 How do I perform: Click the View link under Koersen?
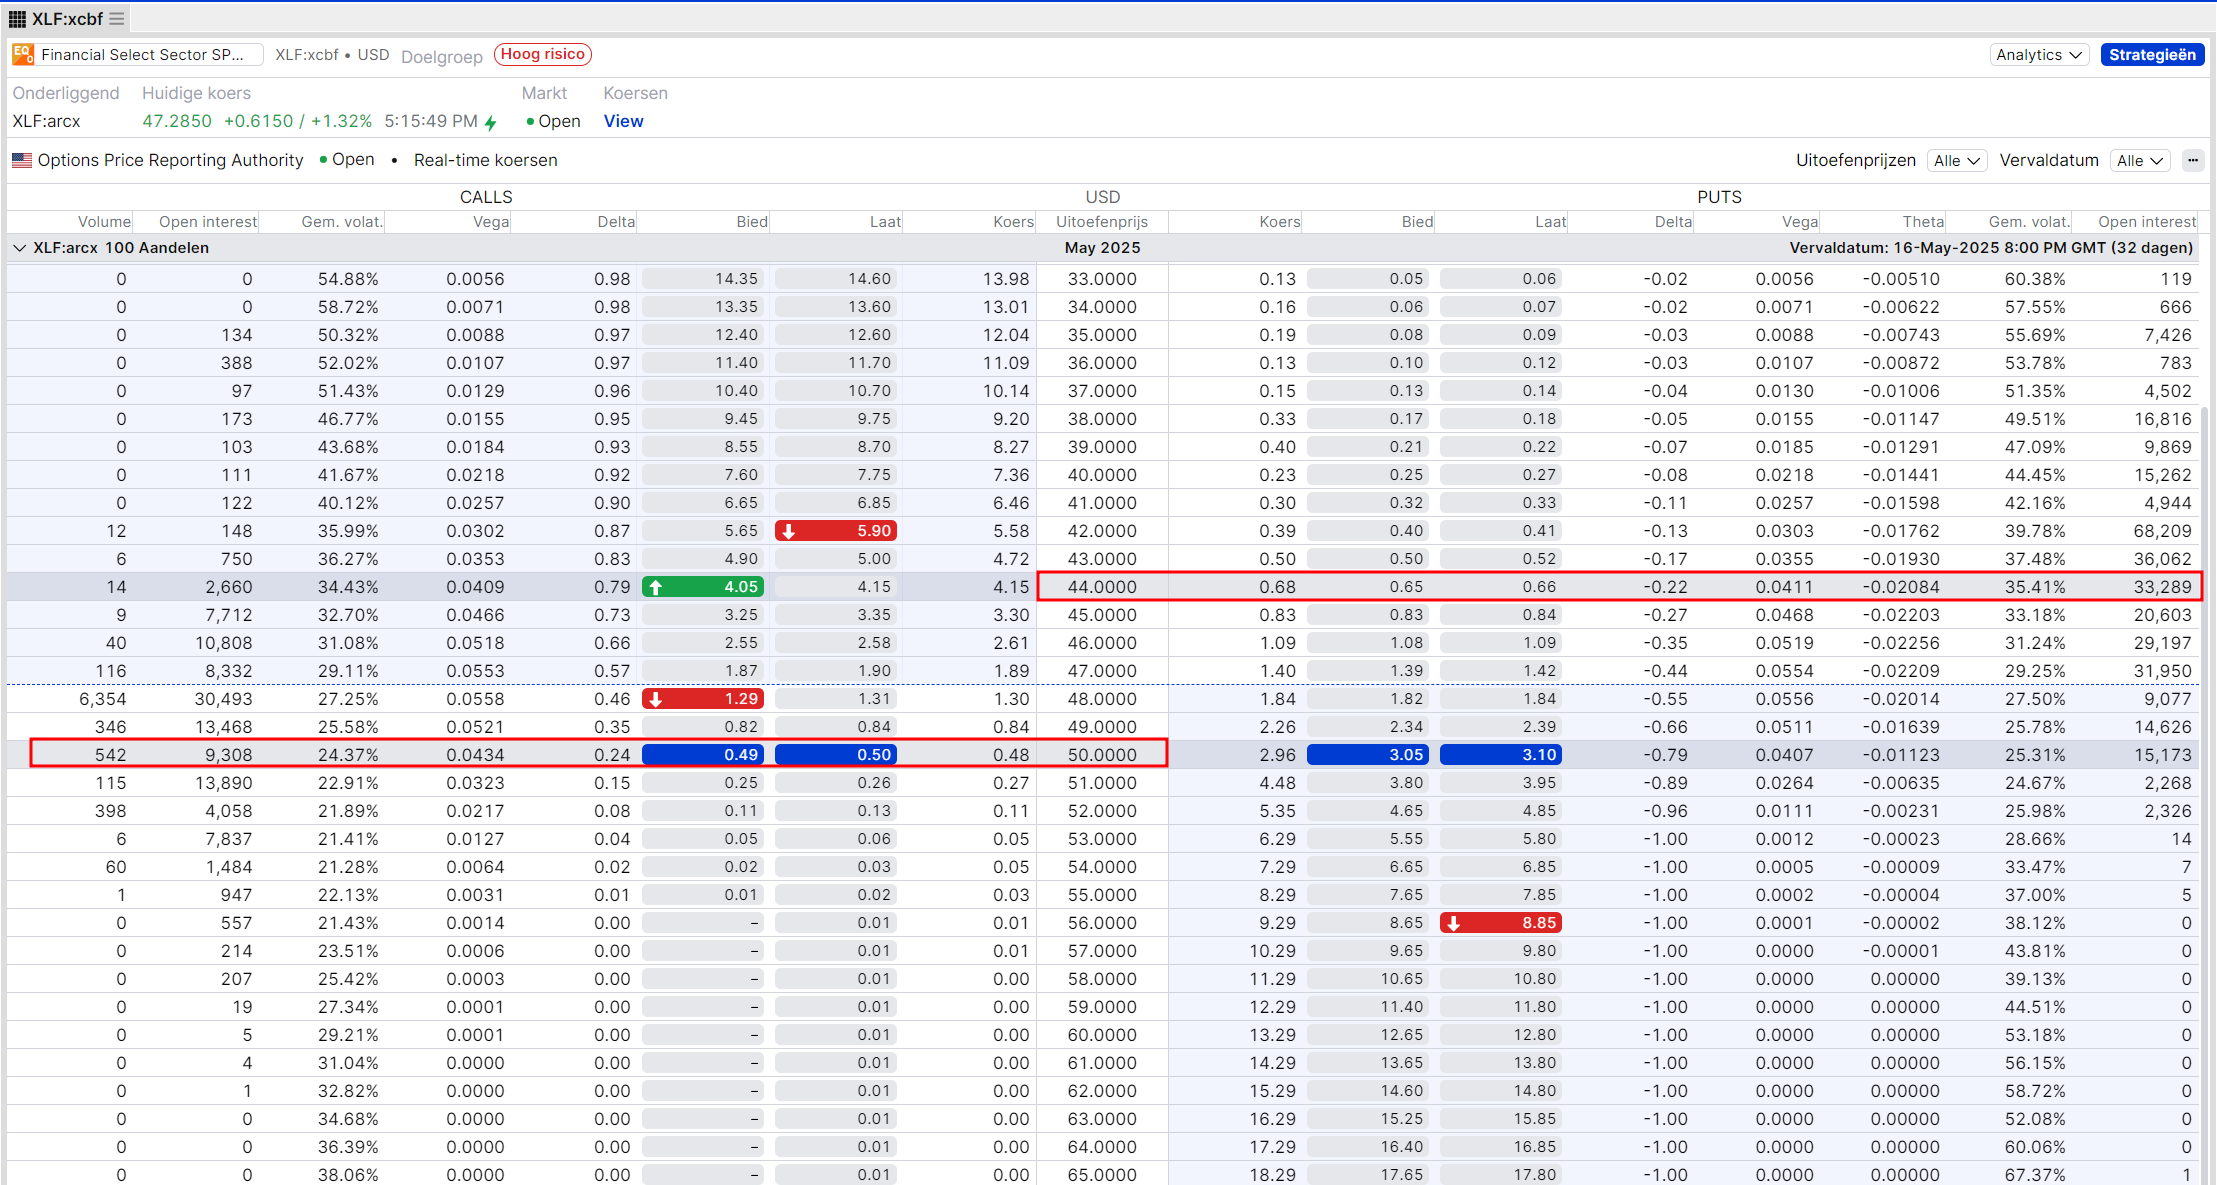(623, 121)
